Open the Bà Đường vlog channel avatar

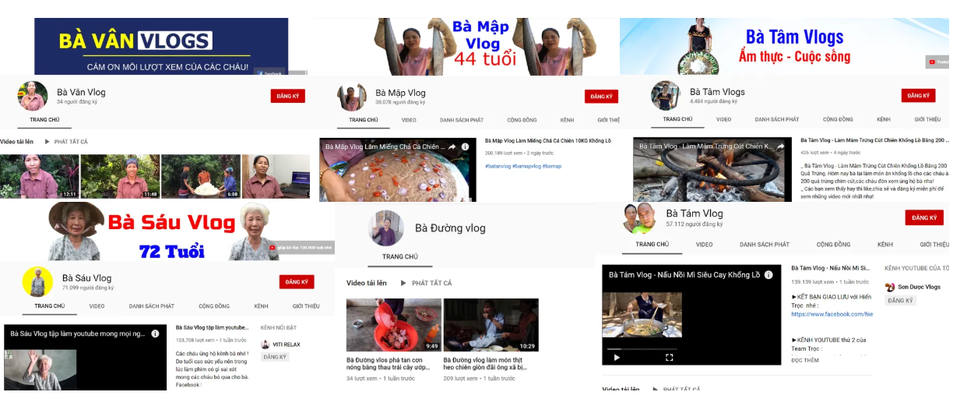point(386,228)
